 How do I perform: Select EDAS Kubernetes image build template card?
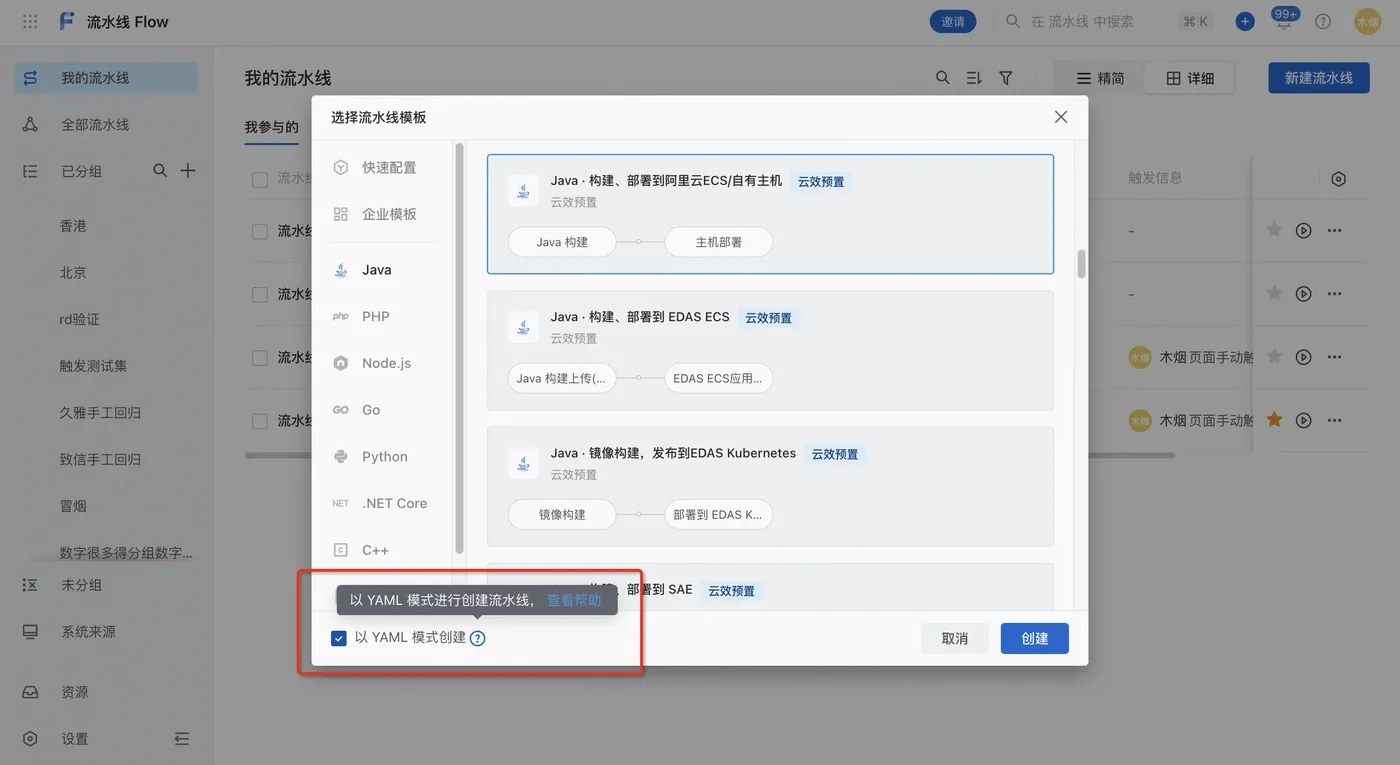770,486
